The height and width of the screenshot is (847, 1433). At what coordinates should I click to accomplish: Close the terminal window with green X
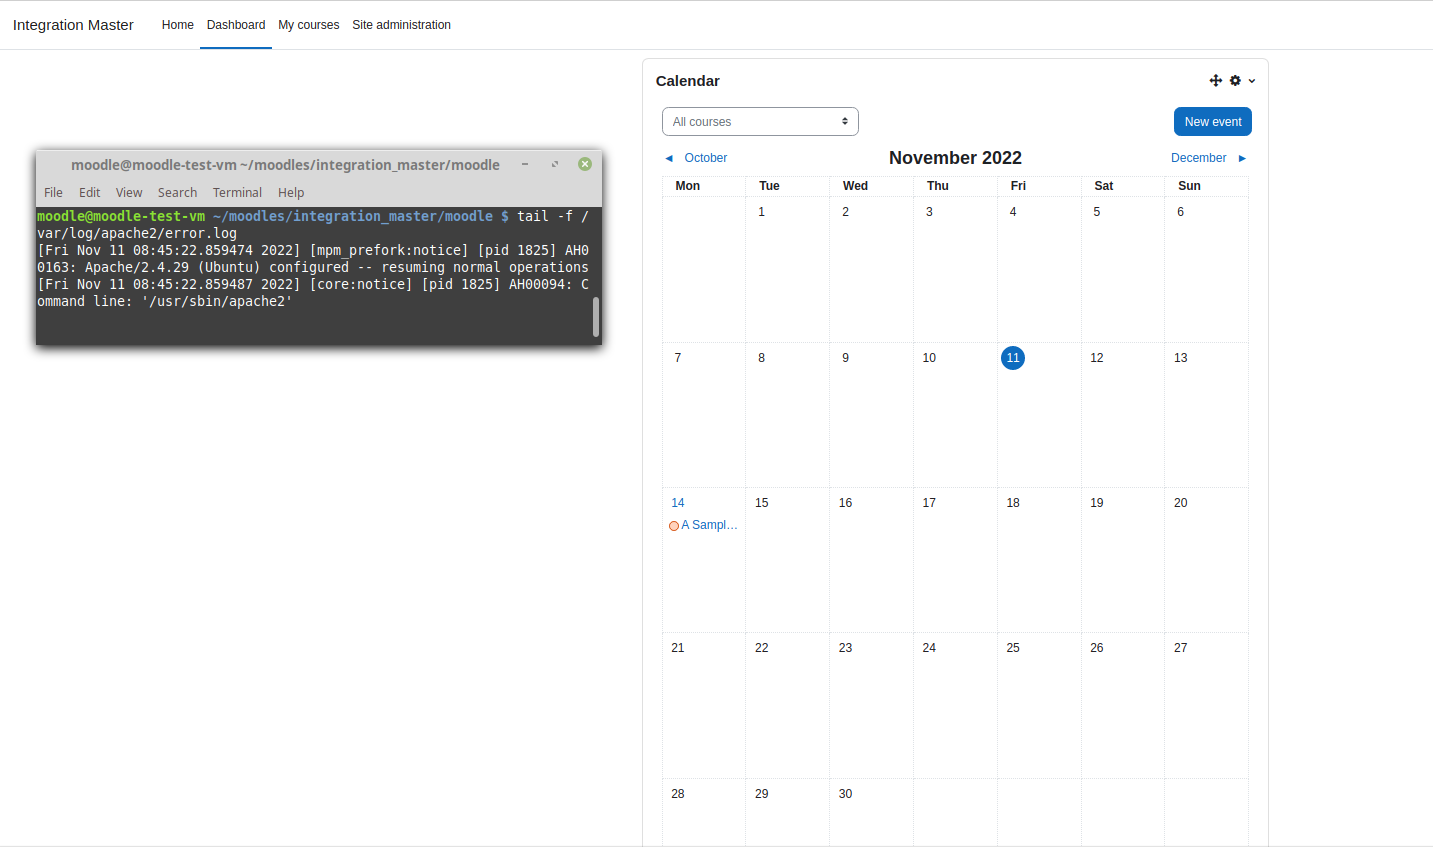[x=585, y=164]
